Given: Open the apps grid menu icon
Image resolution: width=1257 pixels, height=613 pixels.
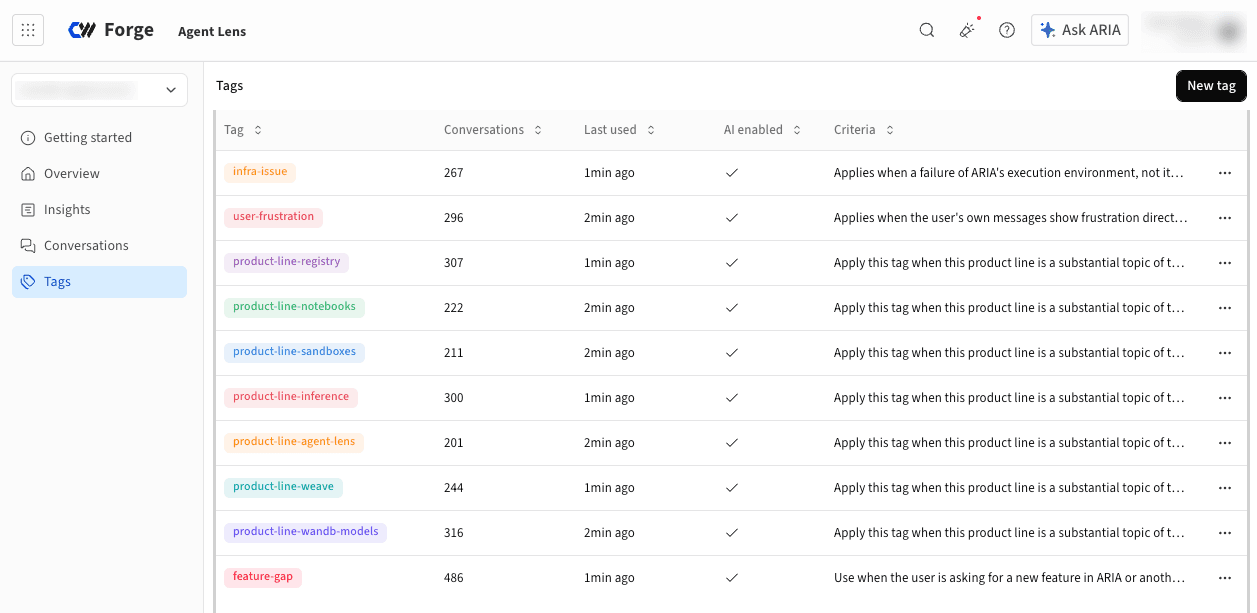Looking at the screenshot, I should [x=28, y=30].
